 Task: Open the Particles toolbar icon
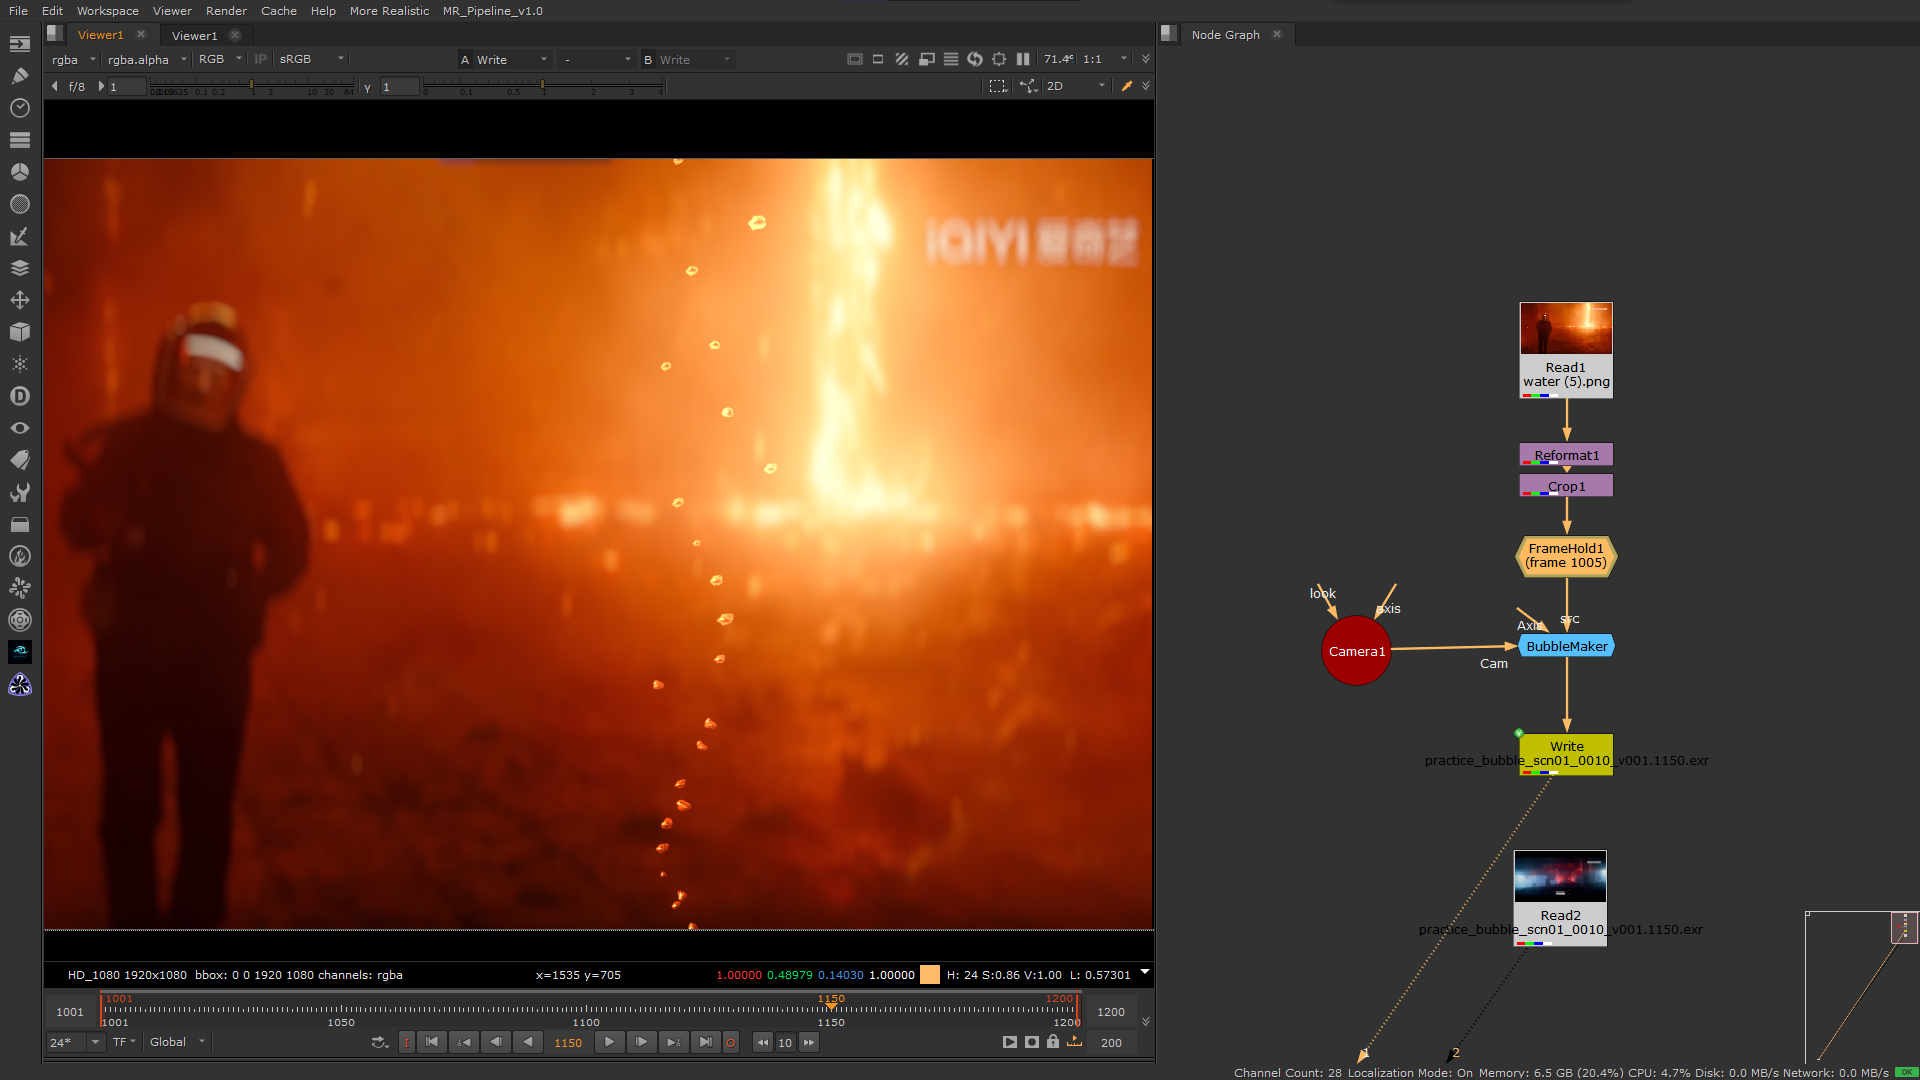pos(20,364)
